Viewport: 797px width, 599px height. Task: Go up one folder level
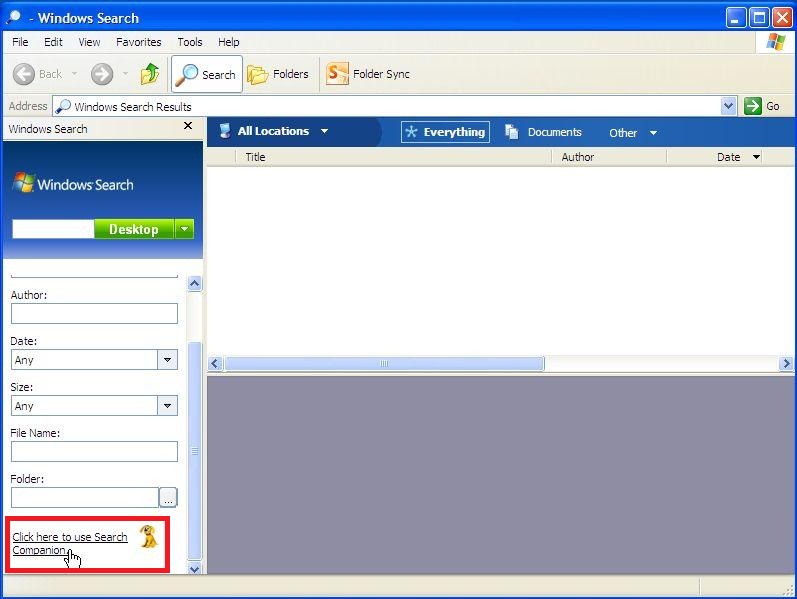pyautogui.click(x=149, y=74)
